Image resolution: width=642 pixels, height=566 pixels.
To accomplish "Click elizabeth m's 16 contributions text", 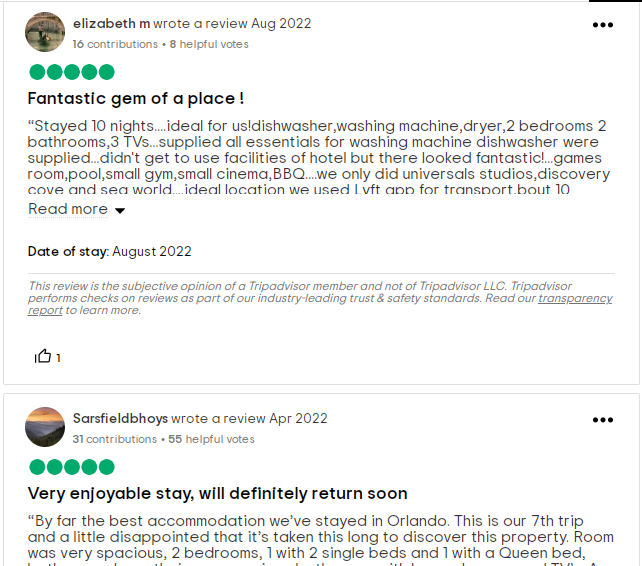I will (x=115, y=44).
